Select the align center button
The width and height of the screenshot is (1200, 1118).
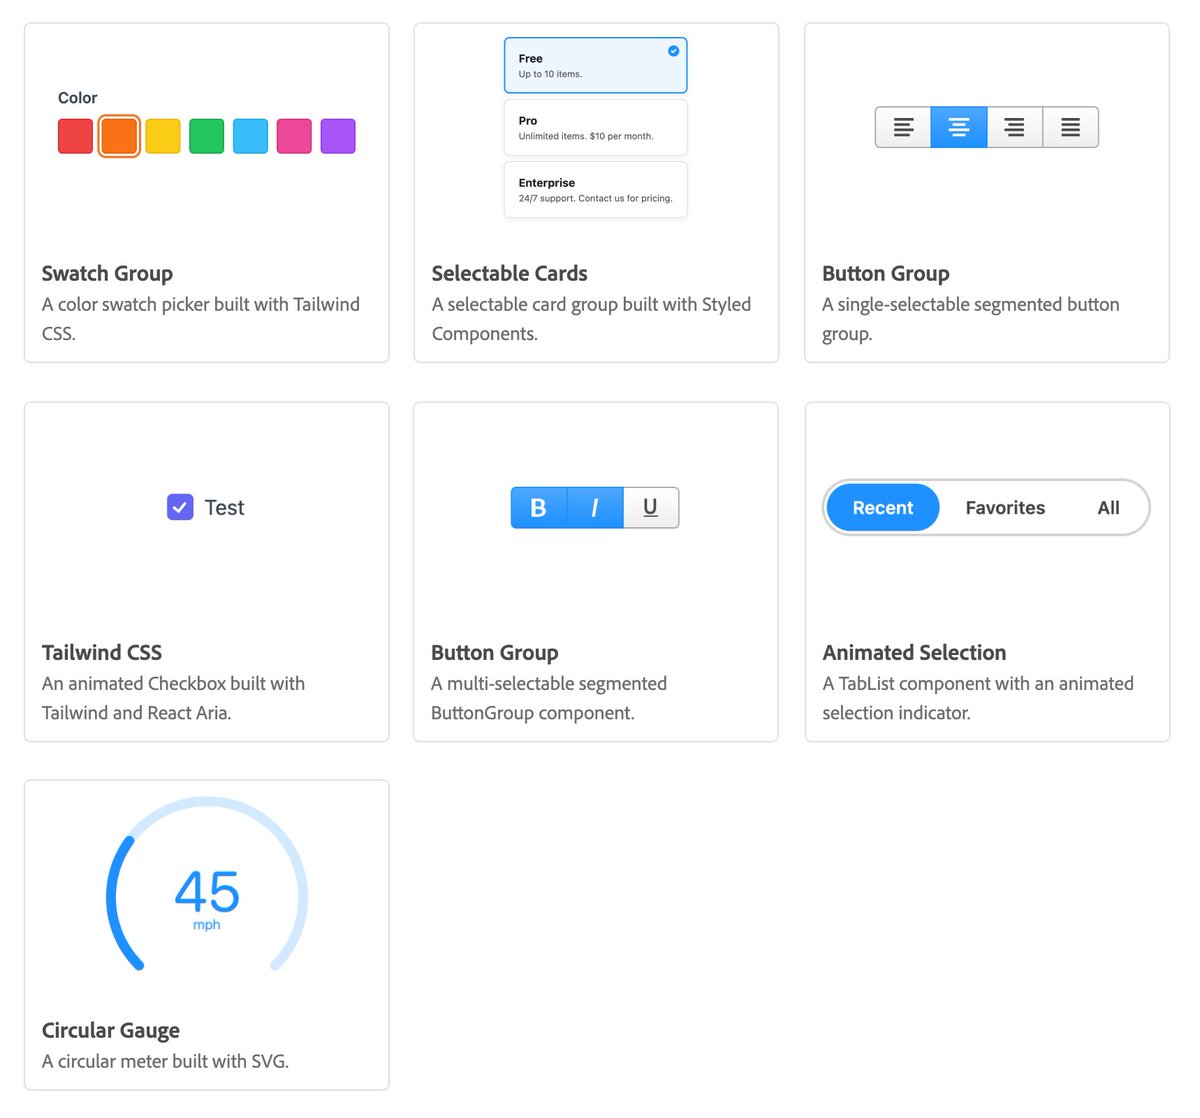tap(959, 127)
